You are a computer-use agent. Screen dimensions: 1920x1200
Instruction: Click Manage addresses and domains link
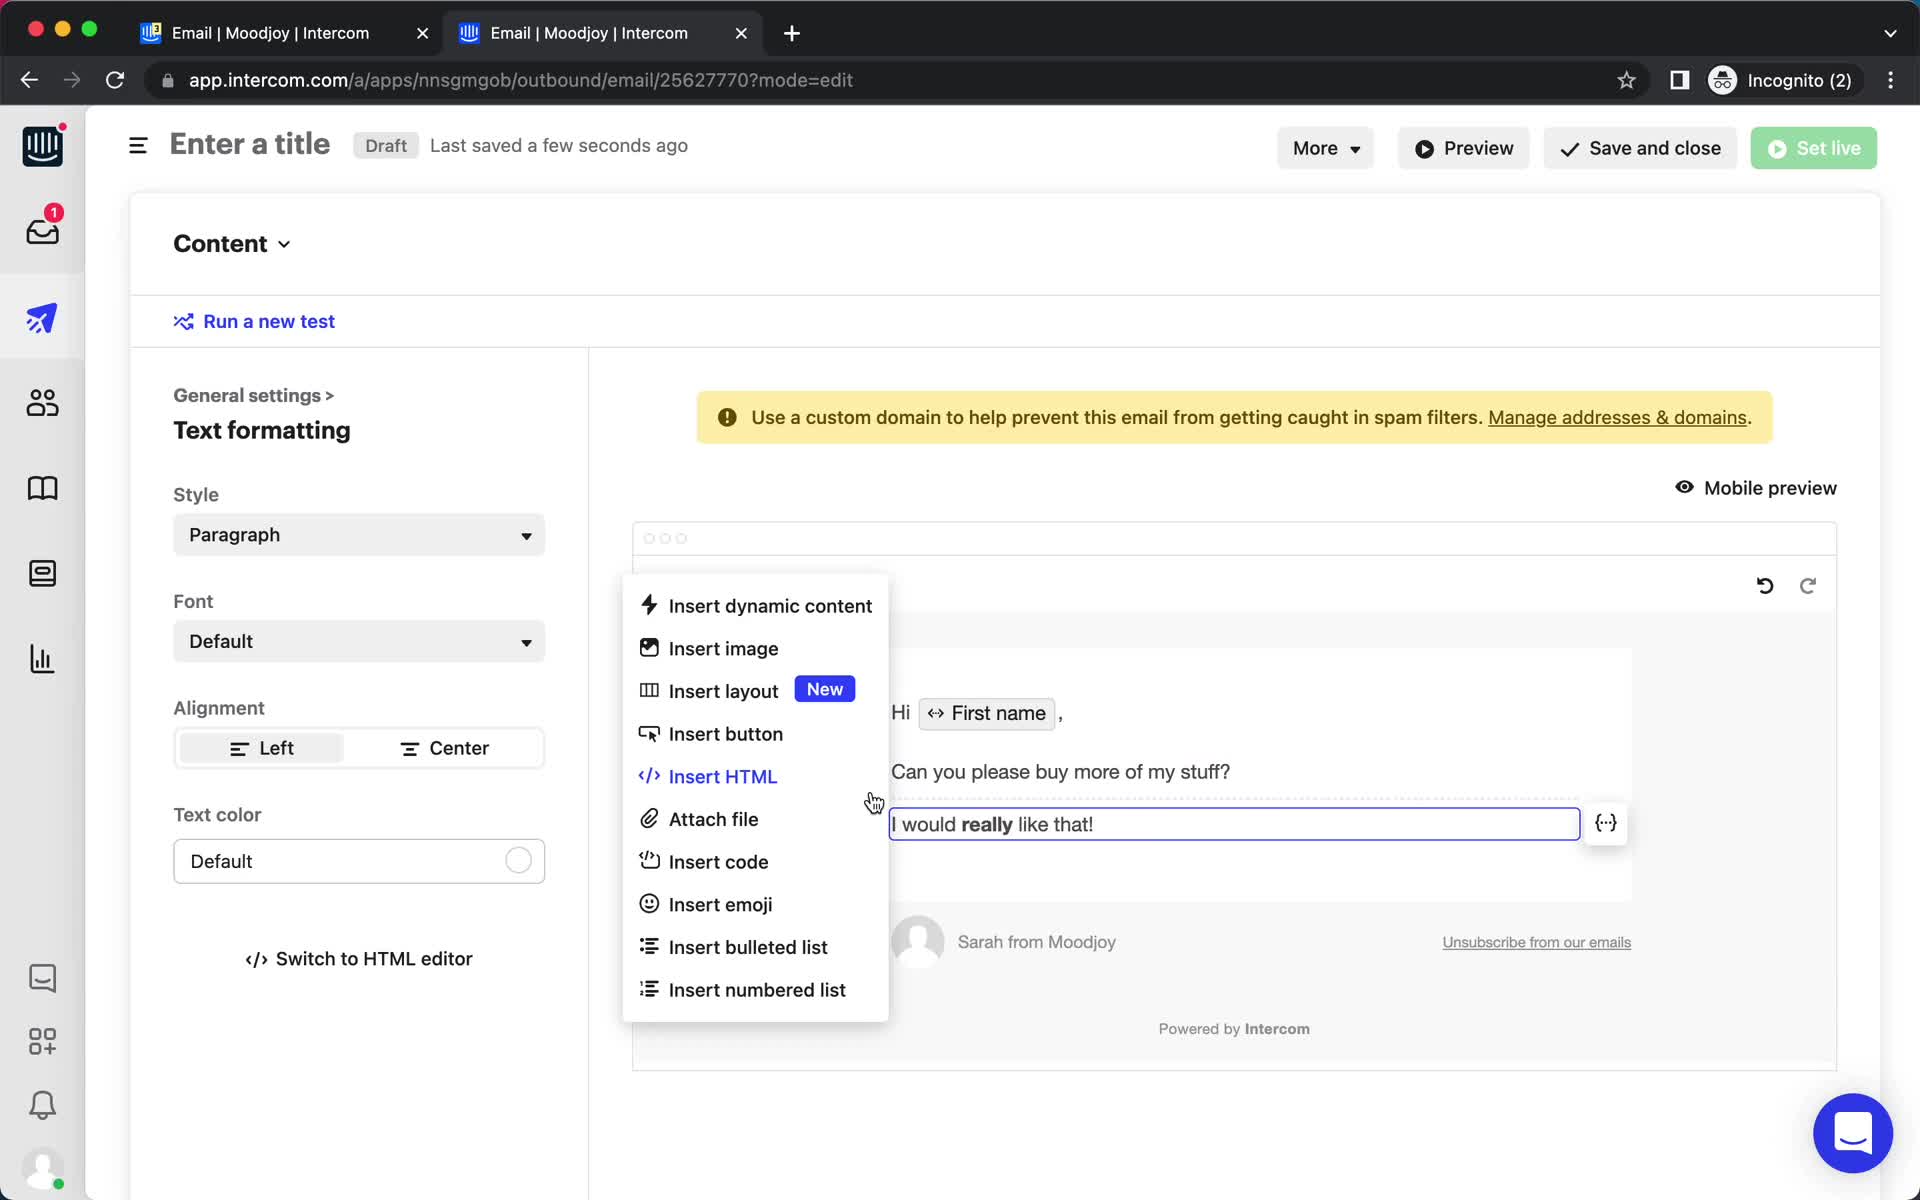pyautogui.click(x=1617, y=416)
